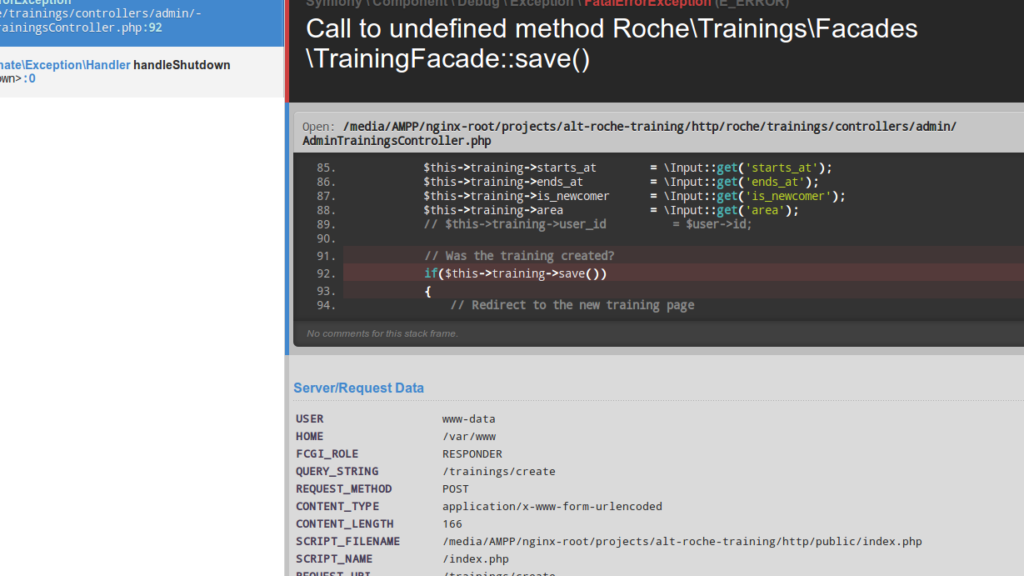Click the CONTENT_LENGTH value 166
Image resolution: width=1024 pixels, height=576 pixels.
click(452, 524)
